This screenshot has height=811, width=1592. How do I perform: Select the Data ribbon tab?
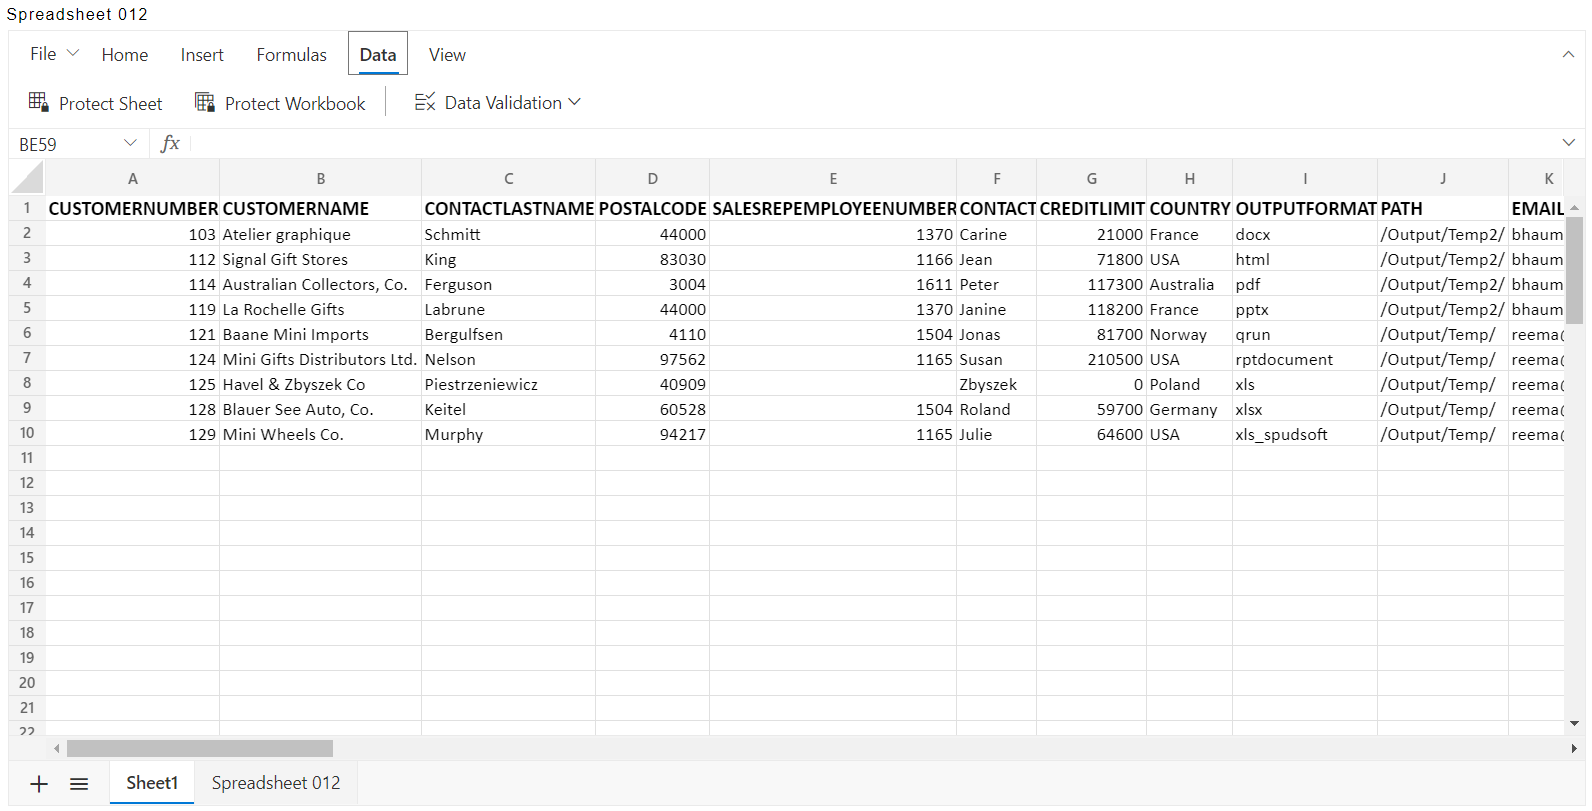(x=378, y=54)
